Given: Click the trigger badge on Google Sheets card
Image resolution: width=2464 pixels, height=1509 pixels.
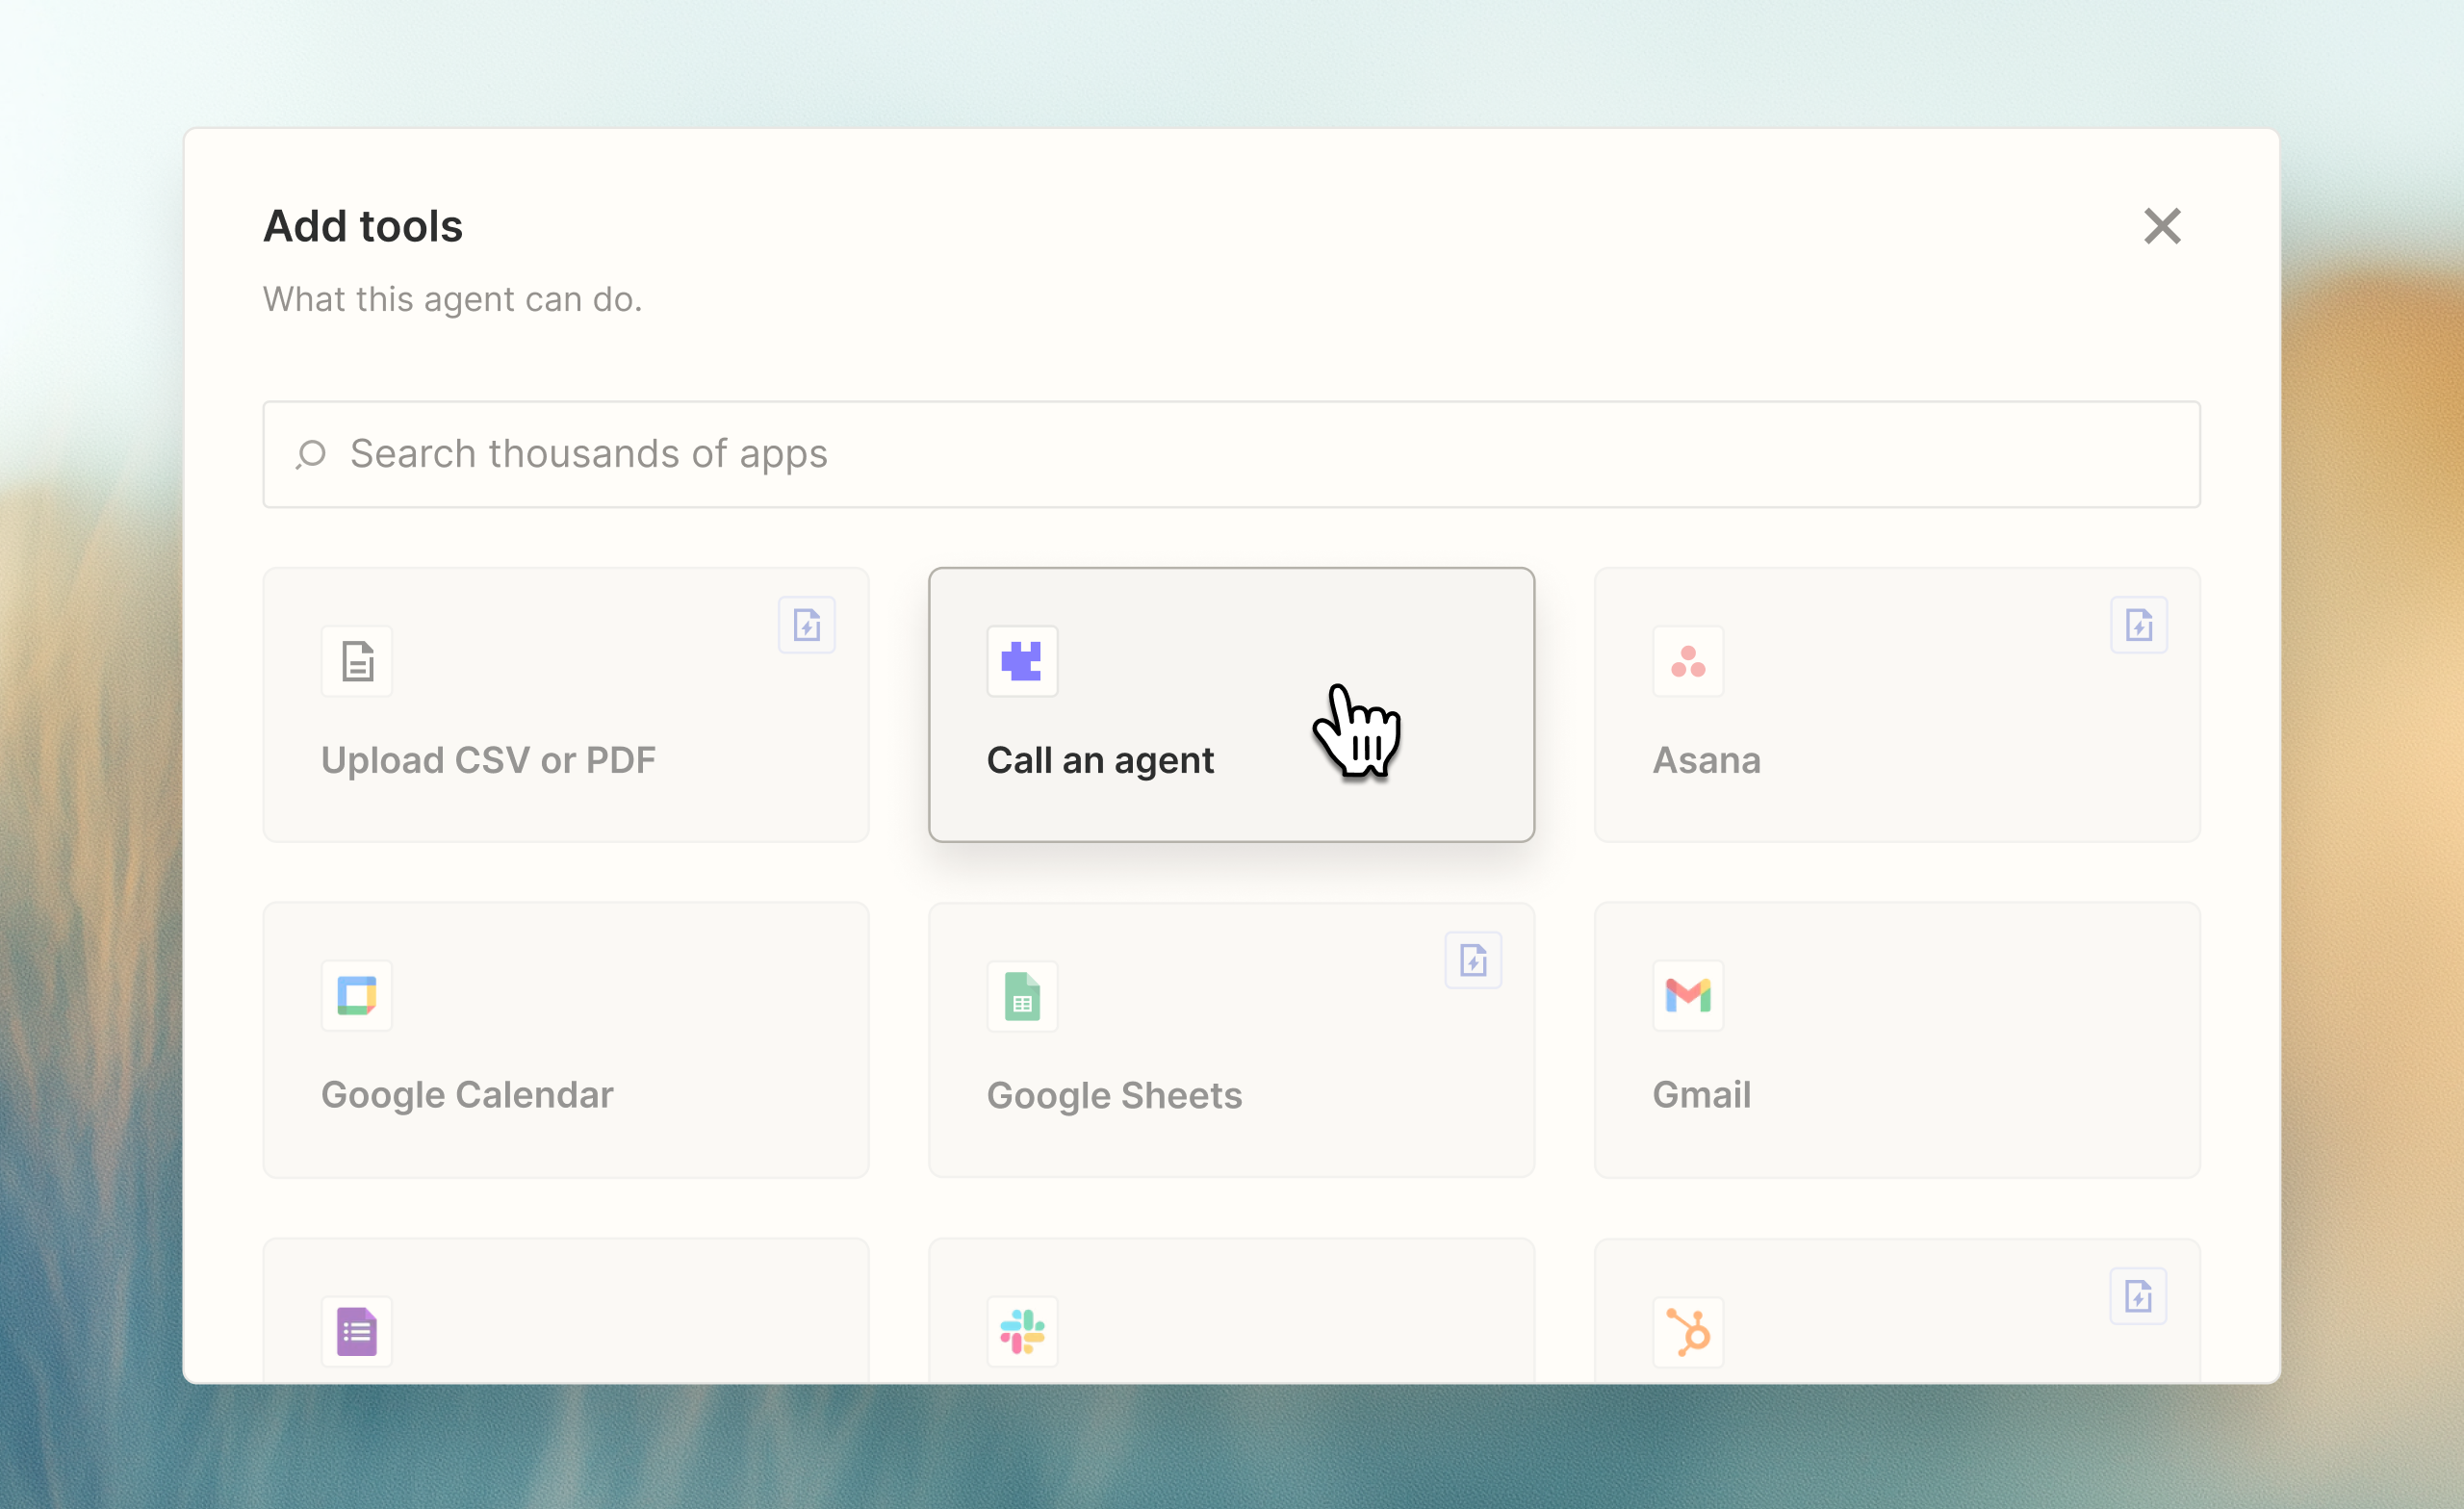Looking at the screenshot, I should [x=1472, y=960].
